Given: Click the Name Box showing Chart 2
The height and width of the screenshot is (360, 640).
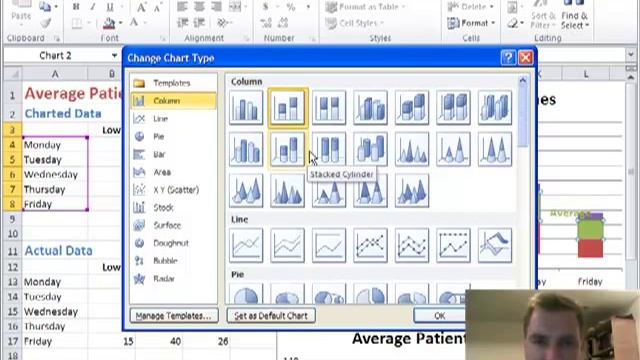Looking at the screenshot, I should [56, 56].
